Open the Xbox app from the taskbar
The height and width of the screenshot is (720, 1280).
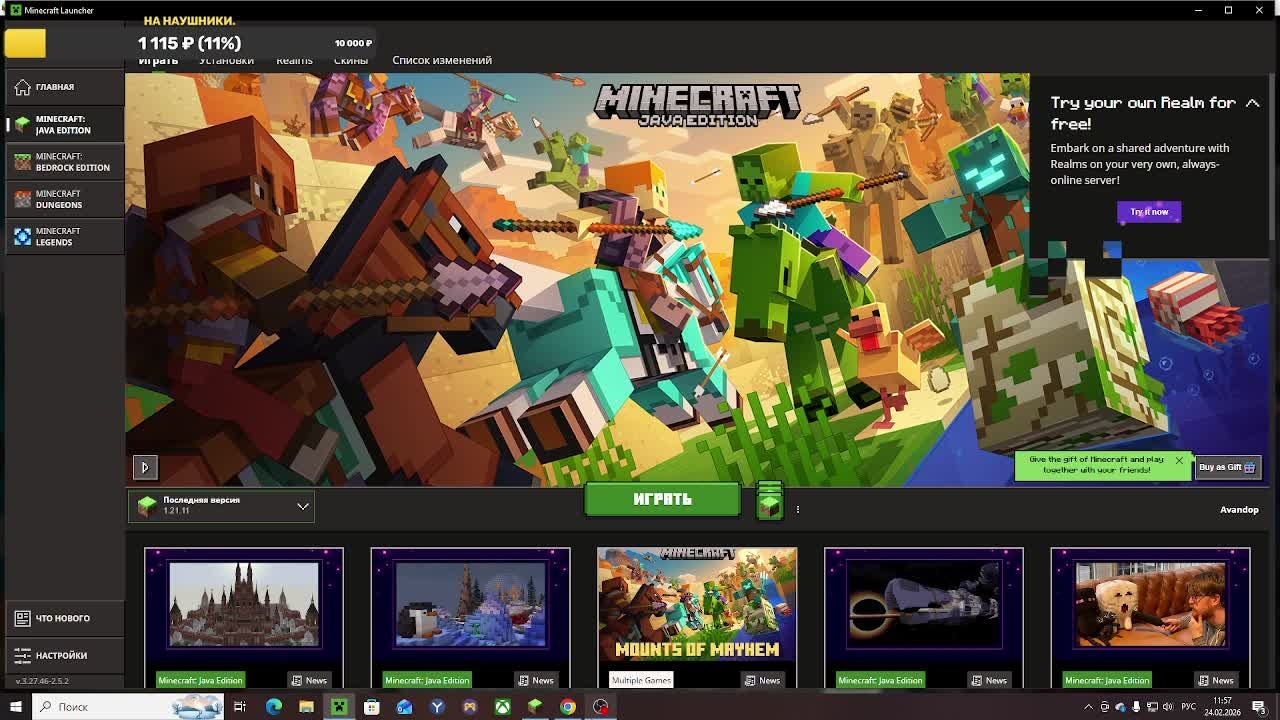[x=502, y=707]
